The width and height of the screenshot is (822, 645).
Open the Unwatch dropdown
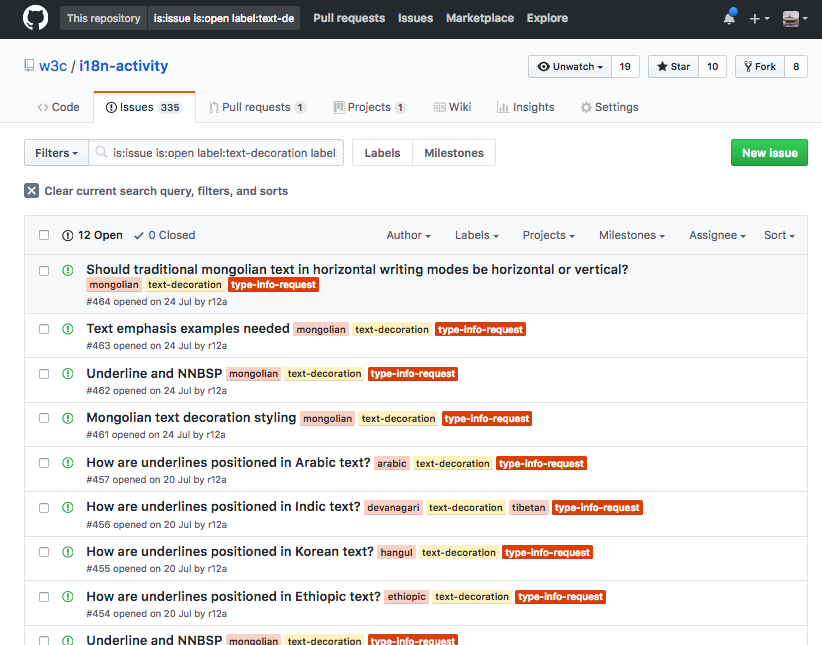tap(570, 67)
